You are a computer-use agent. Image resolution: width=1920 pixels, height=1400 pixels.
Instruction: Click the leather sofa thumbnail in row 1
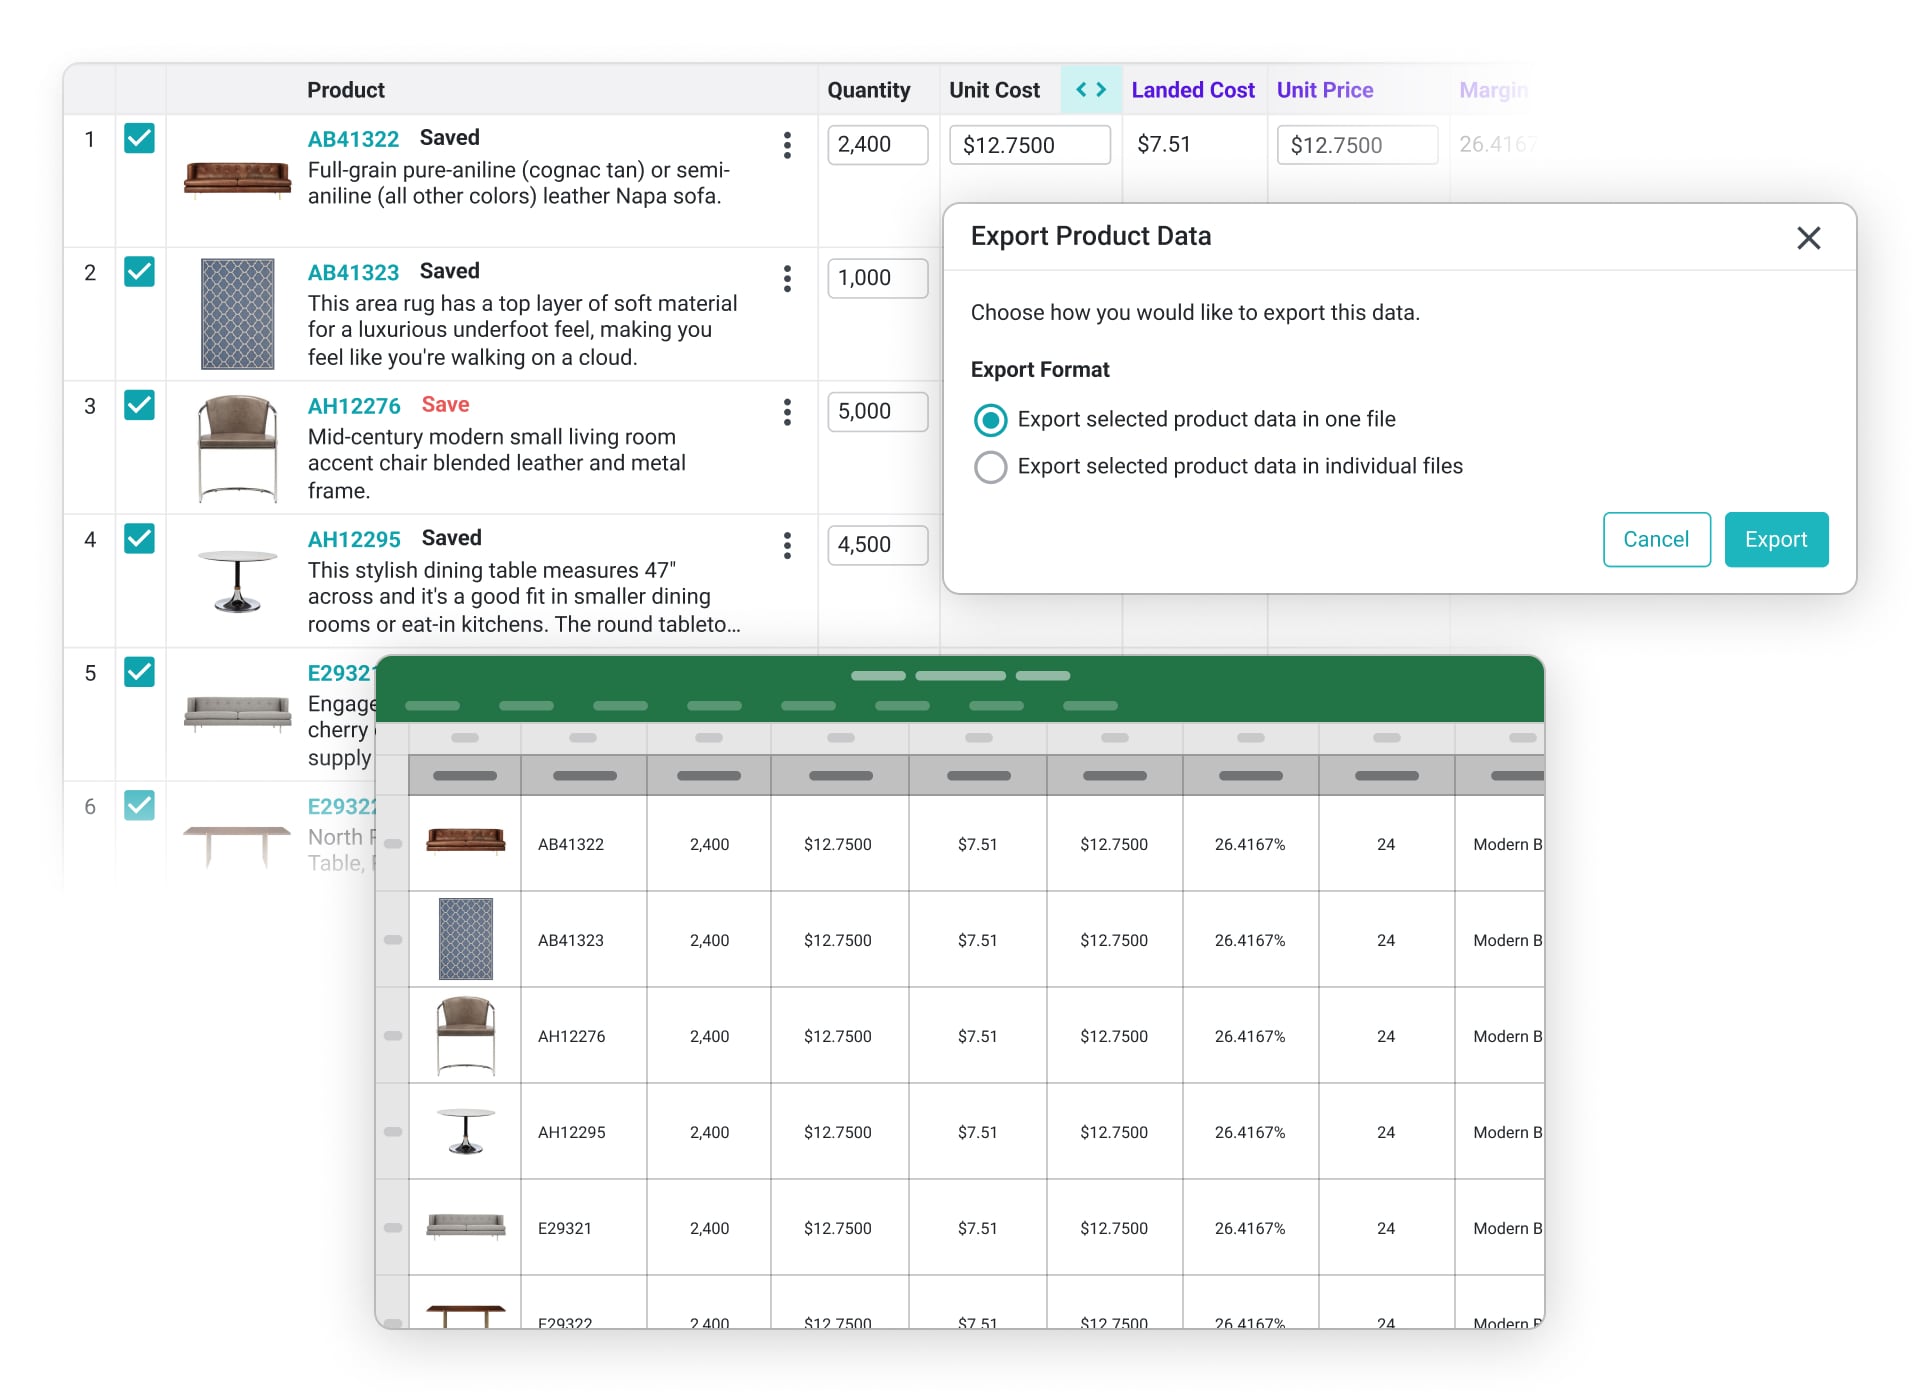point(238,180)
